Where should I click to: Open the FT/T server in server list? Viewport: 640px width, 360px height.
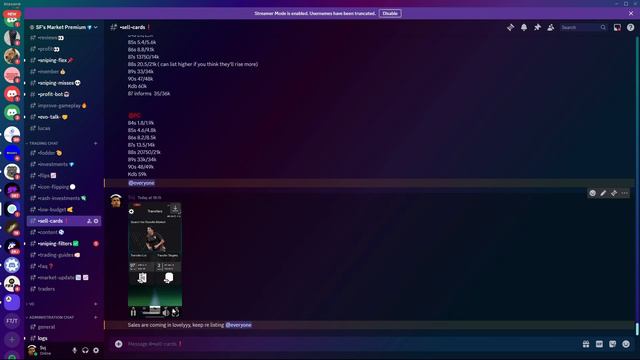[x=12, y=321]
